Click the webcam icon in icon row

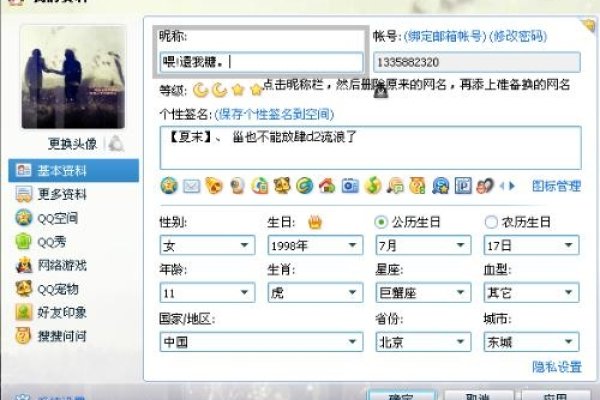coord(237,186)
